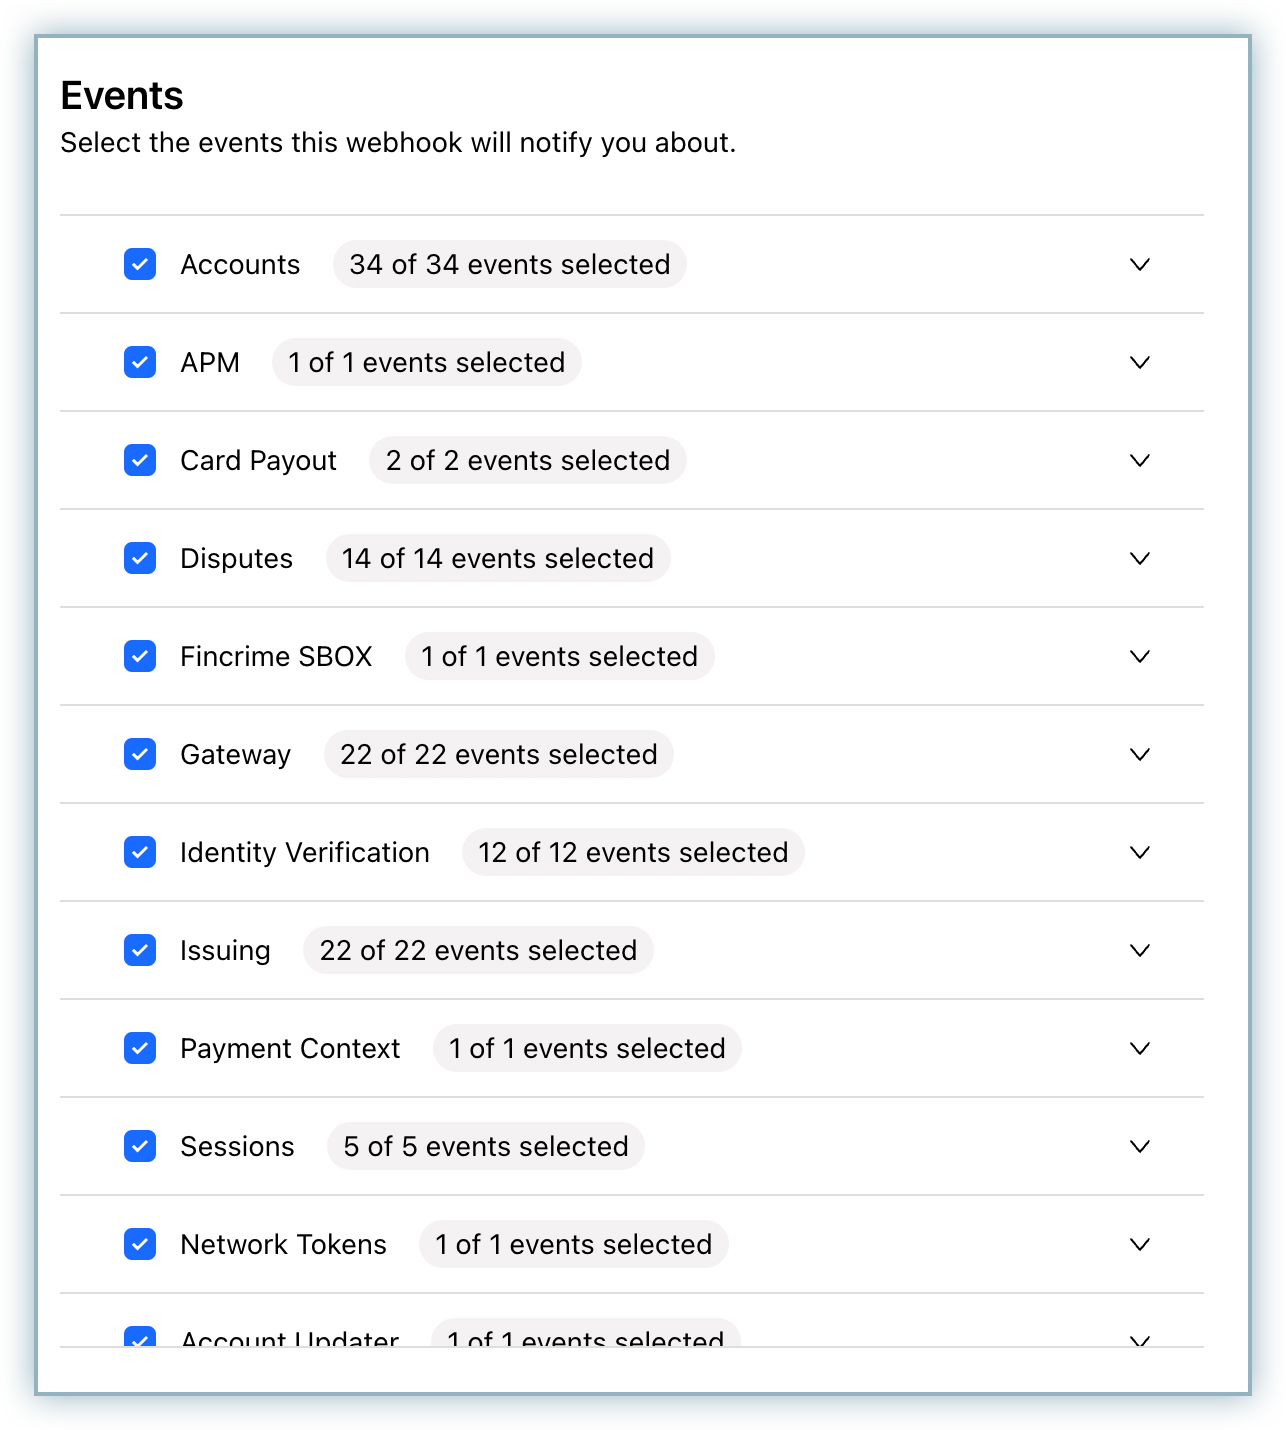The image size is (1286, 1430).
Task: Expand the Disputes events list
Action: pos(1140,558)
